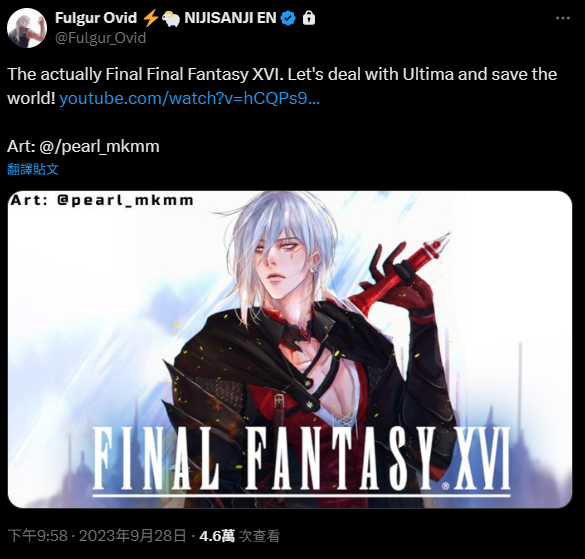The width and height of the screenshot is (585, 559).
Task: Click the 翻譯貼文 translate post link
Action: click(33, 169)
